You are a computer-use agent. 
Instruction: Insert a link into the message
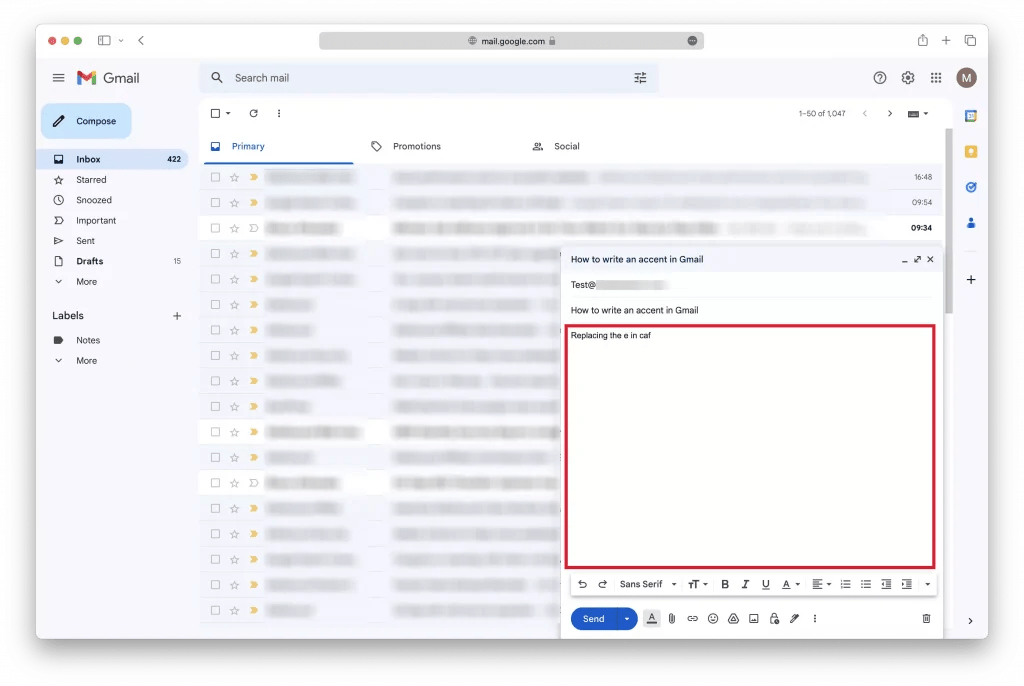click(692, 618)
